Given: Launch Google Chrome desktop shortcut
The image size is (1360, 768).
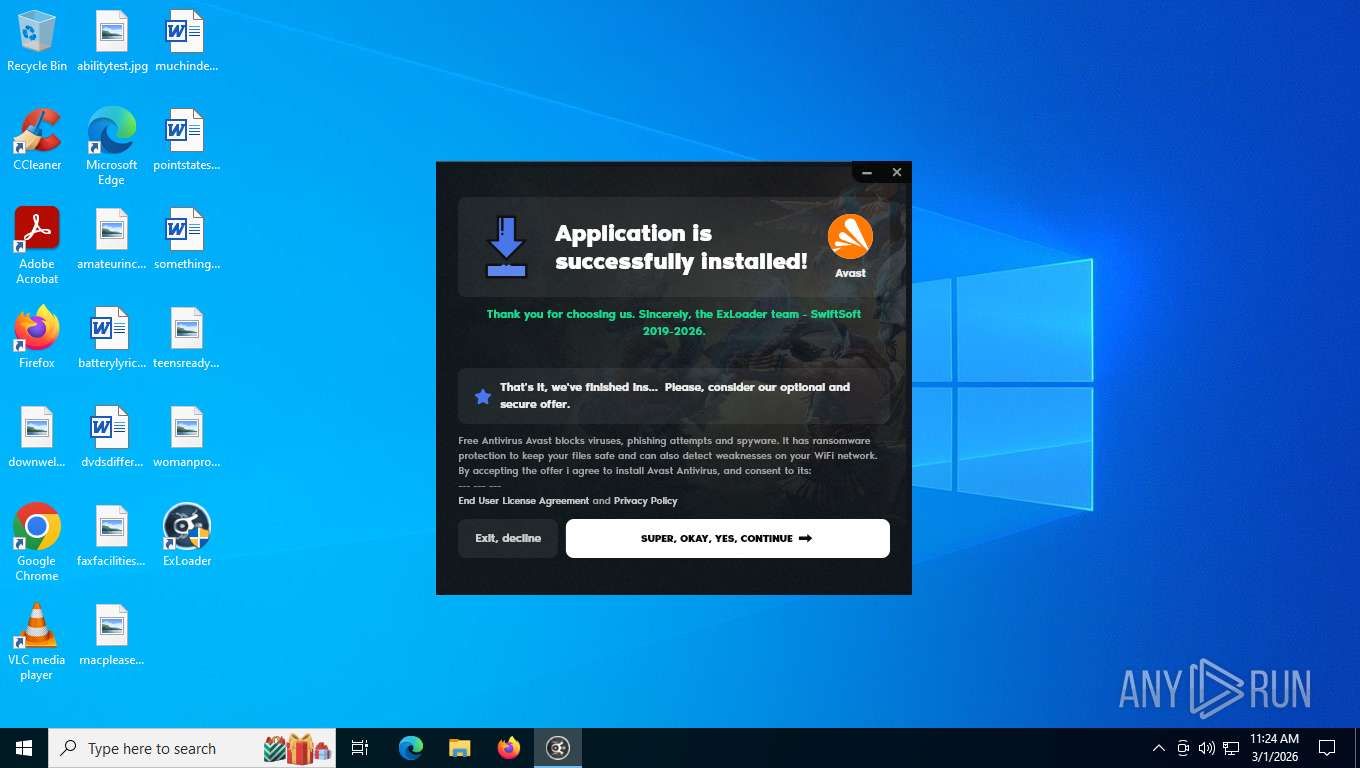Looking at the screenshot, I should (37, 542).
